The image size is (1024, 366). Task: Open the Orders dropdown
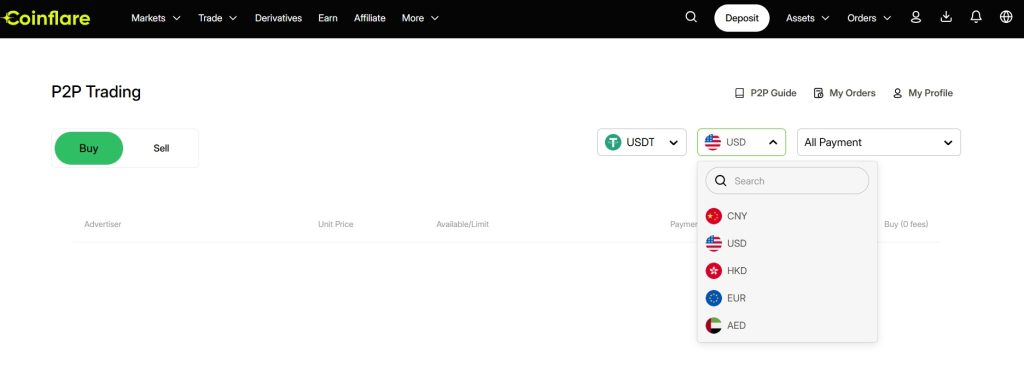[868, 18]
